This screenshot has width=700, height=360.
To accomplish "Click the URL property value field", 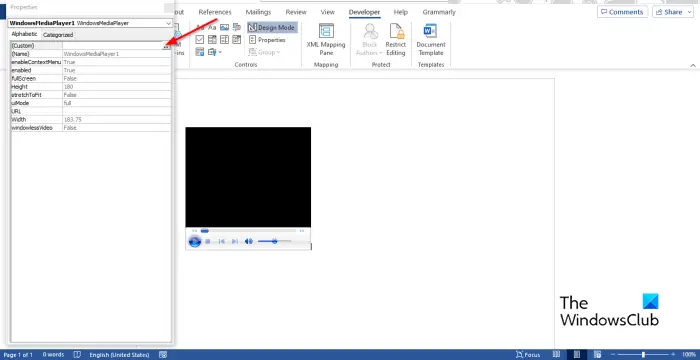I will click(117, 111).
